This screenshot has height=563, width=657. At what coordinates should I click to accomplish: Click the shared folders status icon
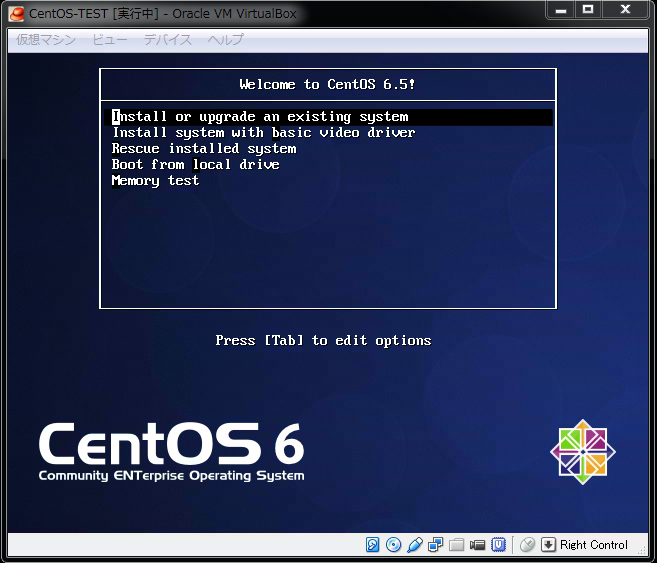[456, 545]
